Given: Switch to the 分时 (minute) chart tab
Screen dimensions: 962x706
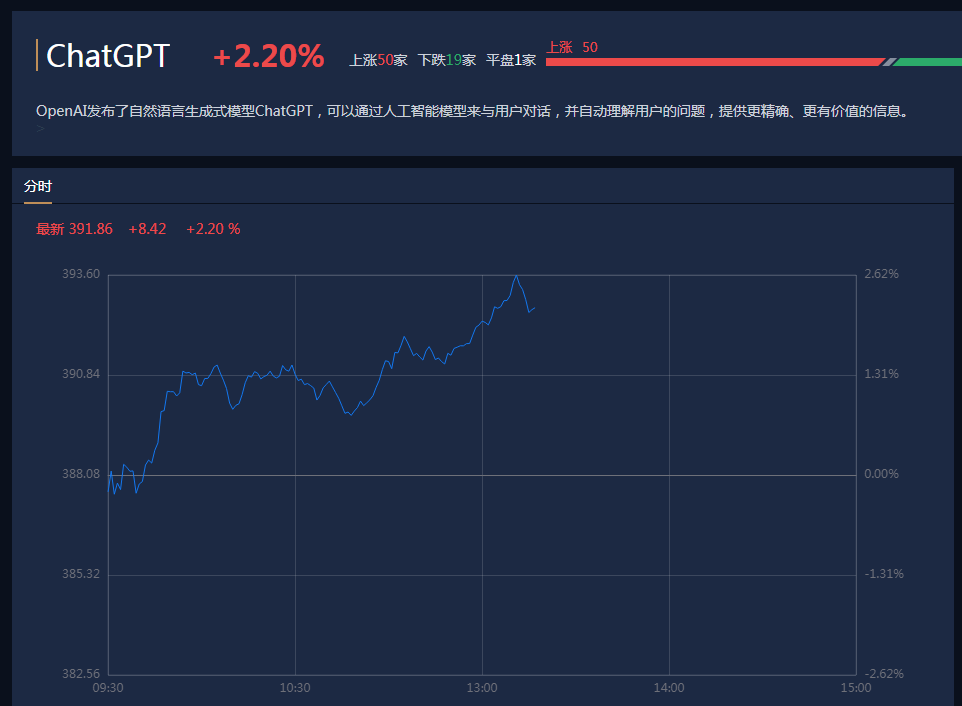Looking at the screenshot, I should 38,186.
